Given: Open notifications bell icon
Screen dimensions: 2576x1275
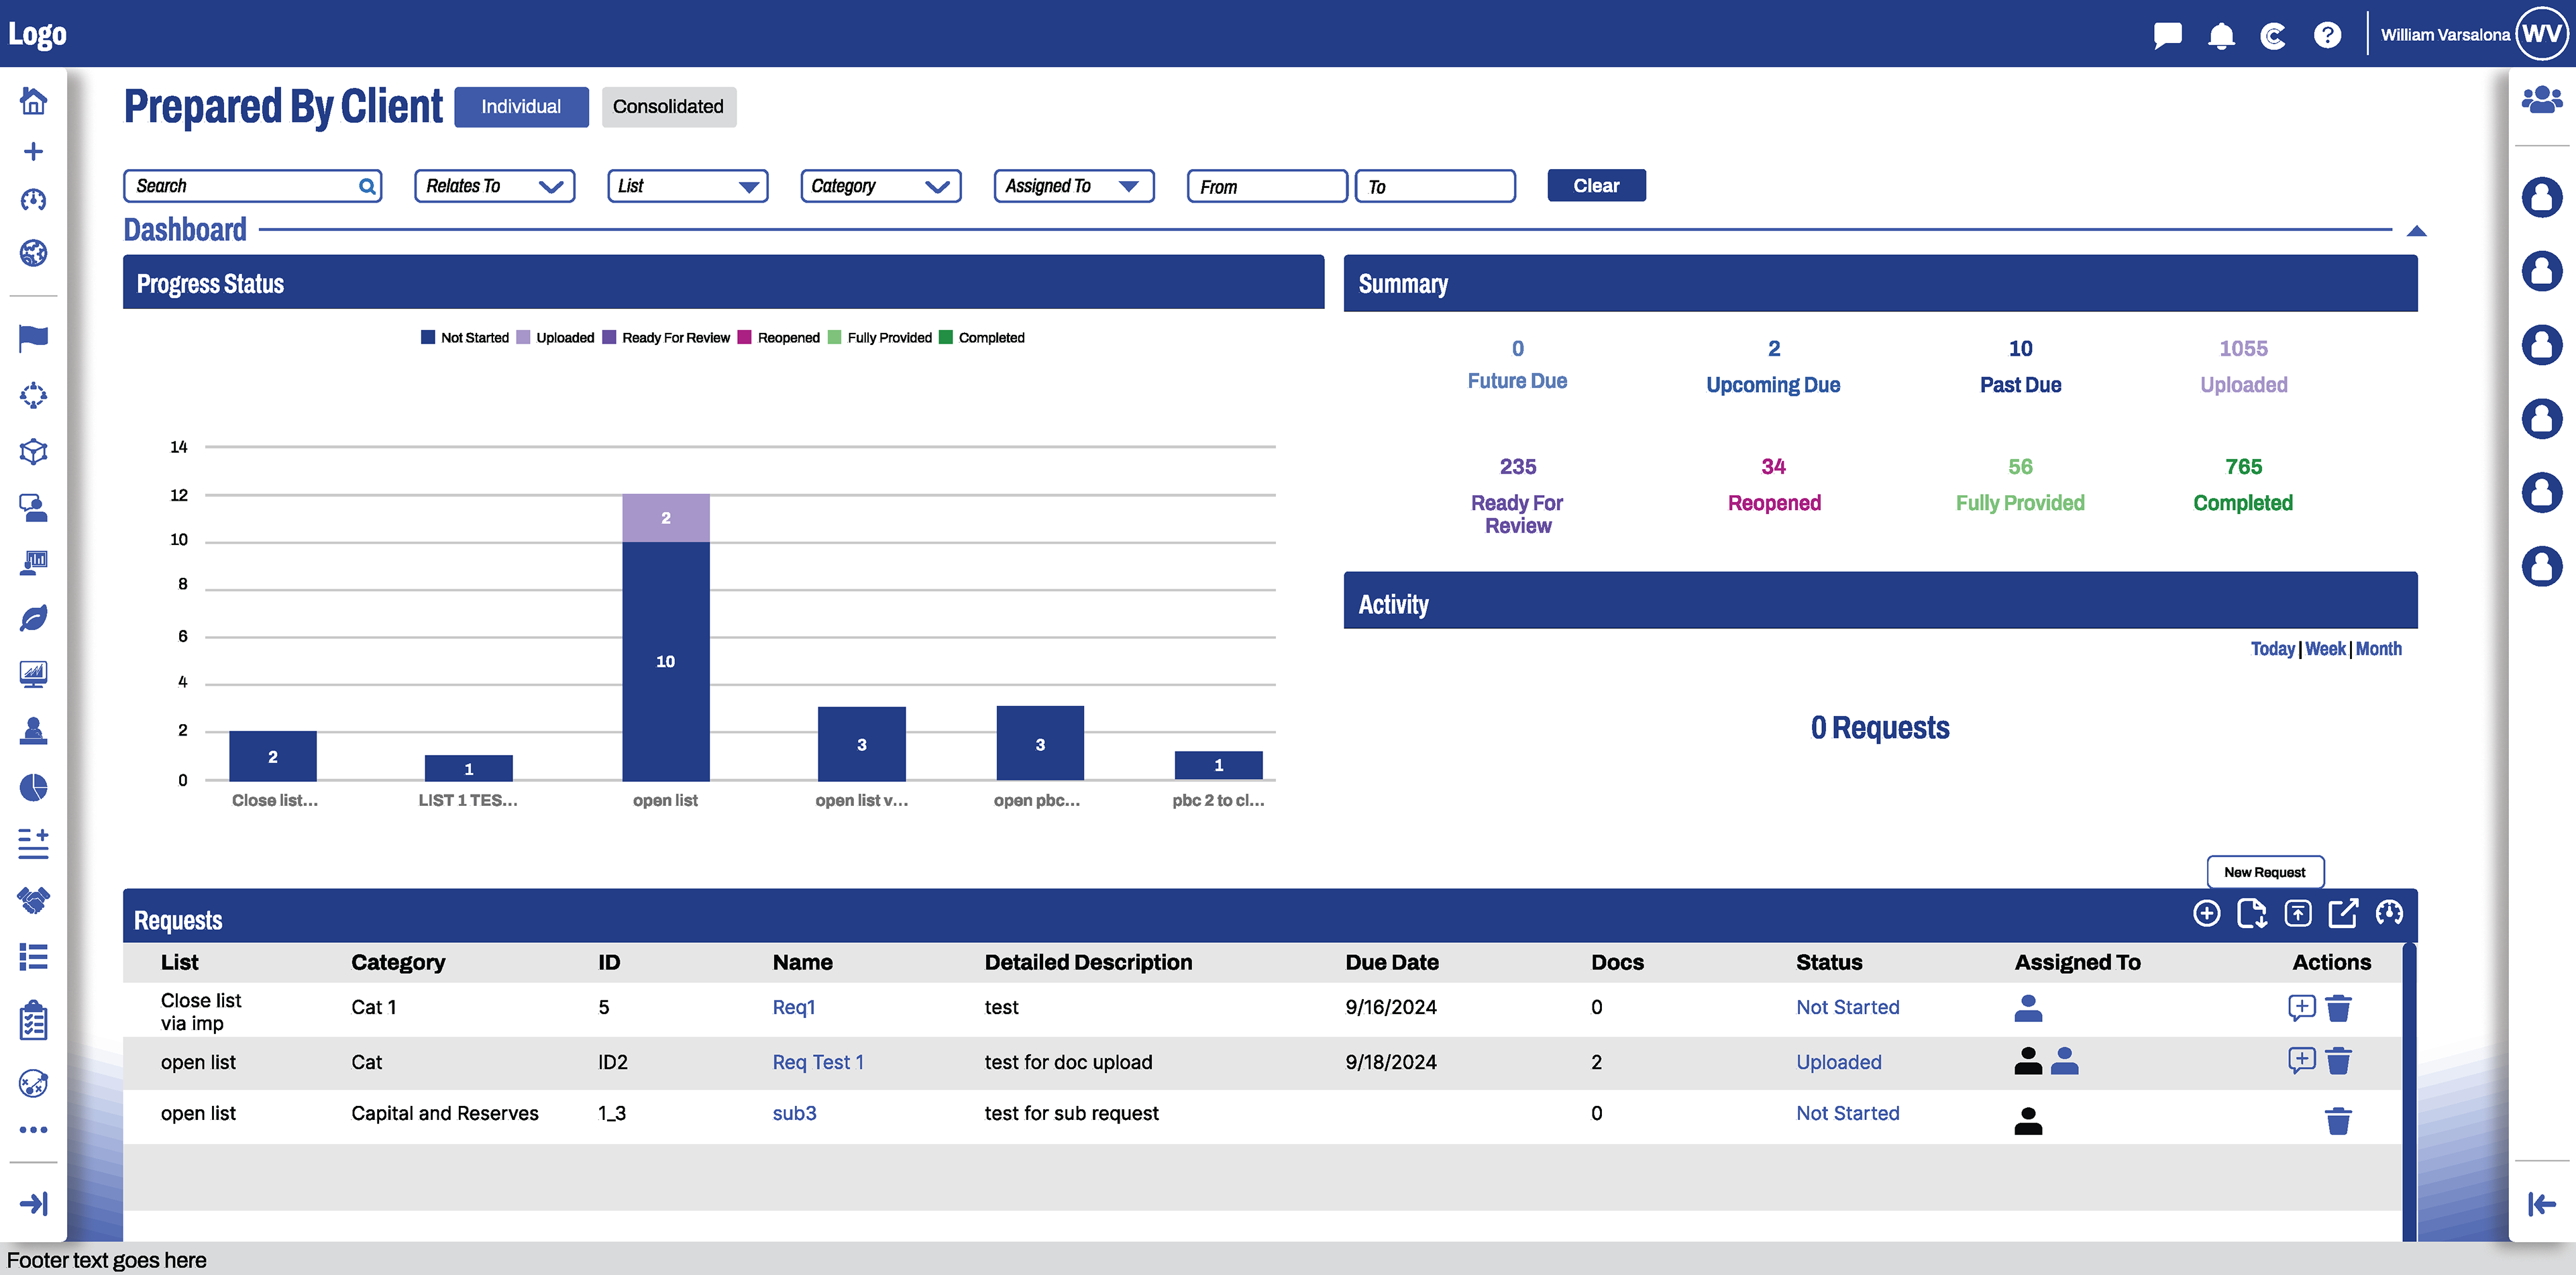Looking at the screenshot, I should click(x=2221, y=35).
